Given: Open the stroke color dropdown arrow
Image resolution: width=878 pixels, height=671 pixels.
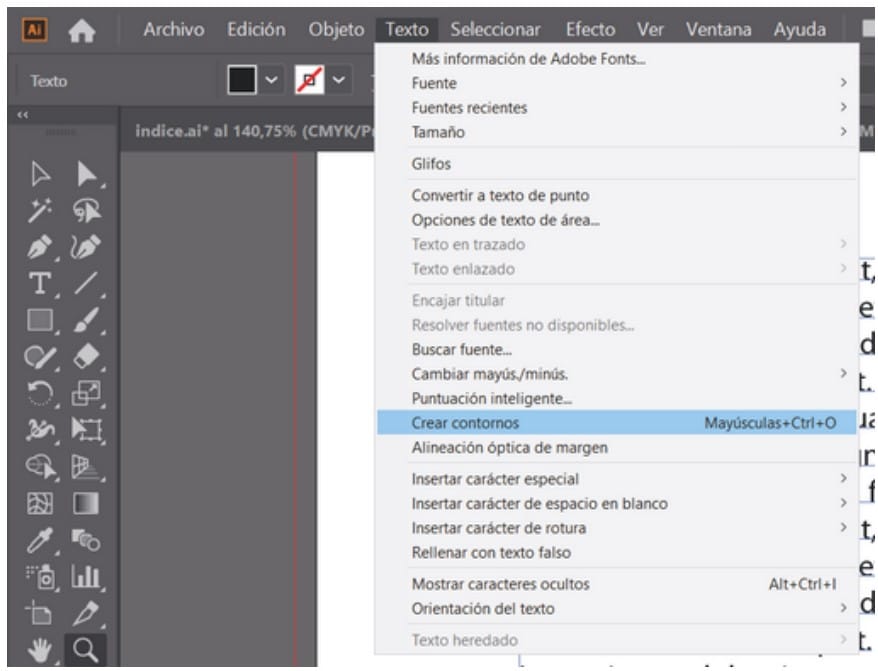Looking at the screenshot, I should [x=341, y=80].
